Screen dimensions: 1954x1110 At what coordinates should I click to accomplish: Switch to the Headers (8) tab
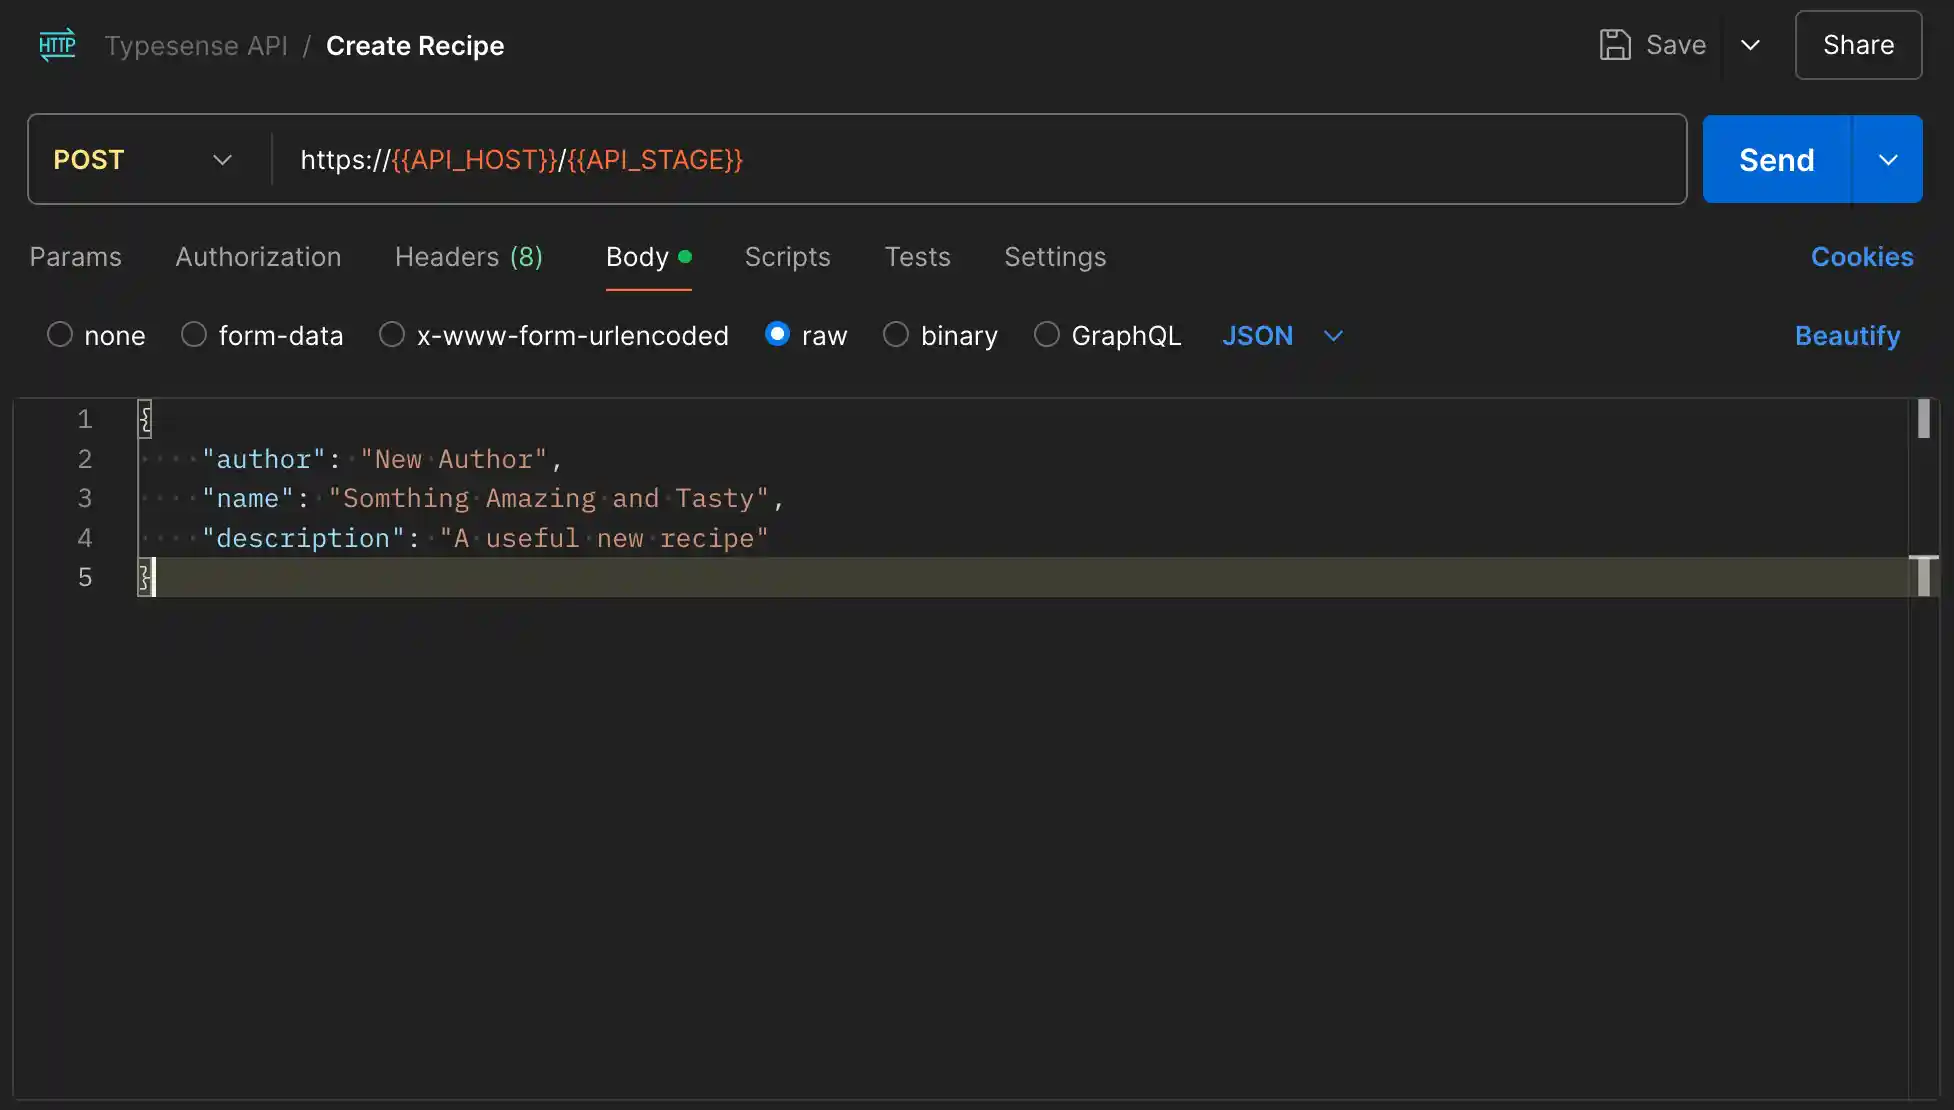click(468, 257)
